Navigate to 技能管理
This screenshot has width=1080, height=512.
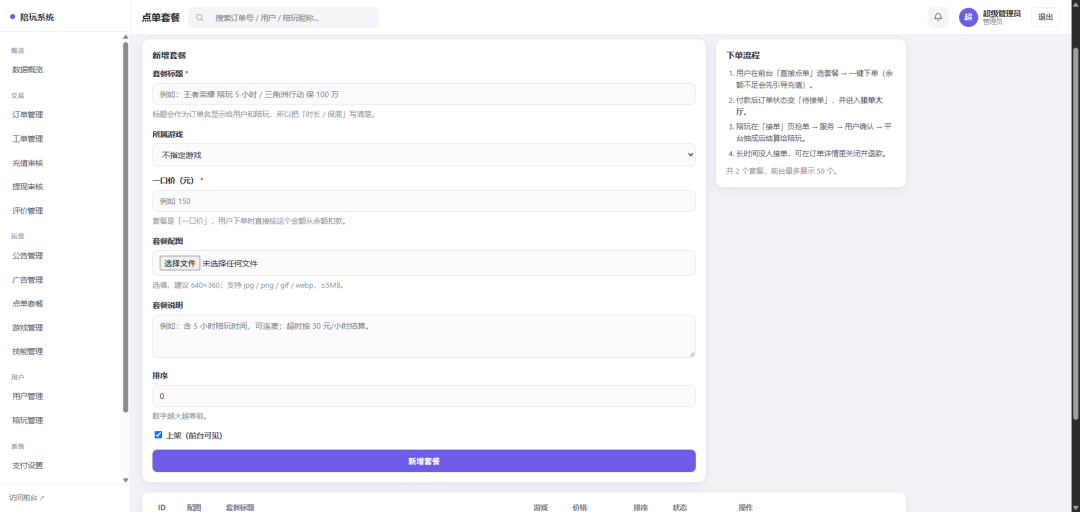pyautogui.click(x=28, y=351)
